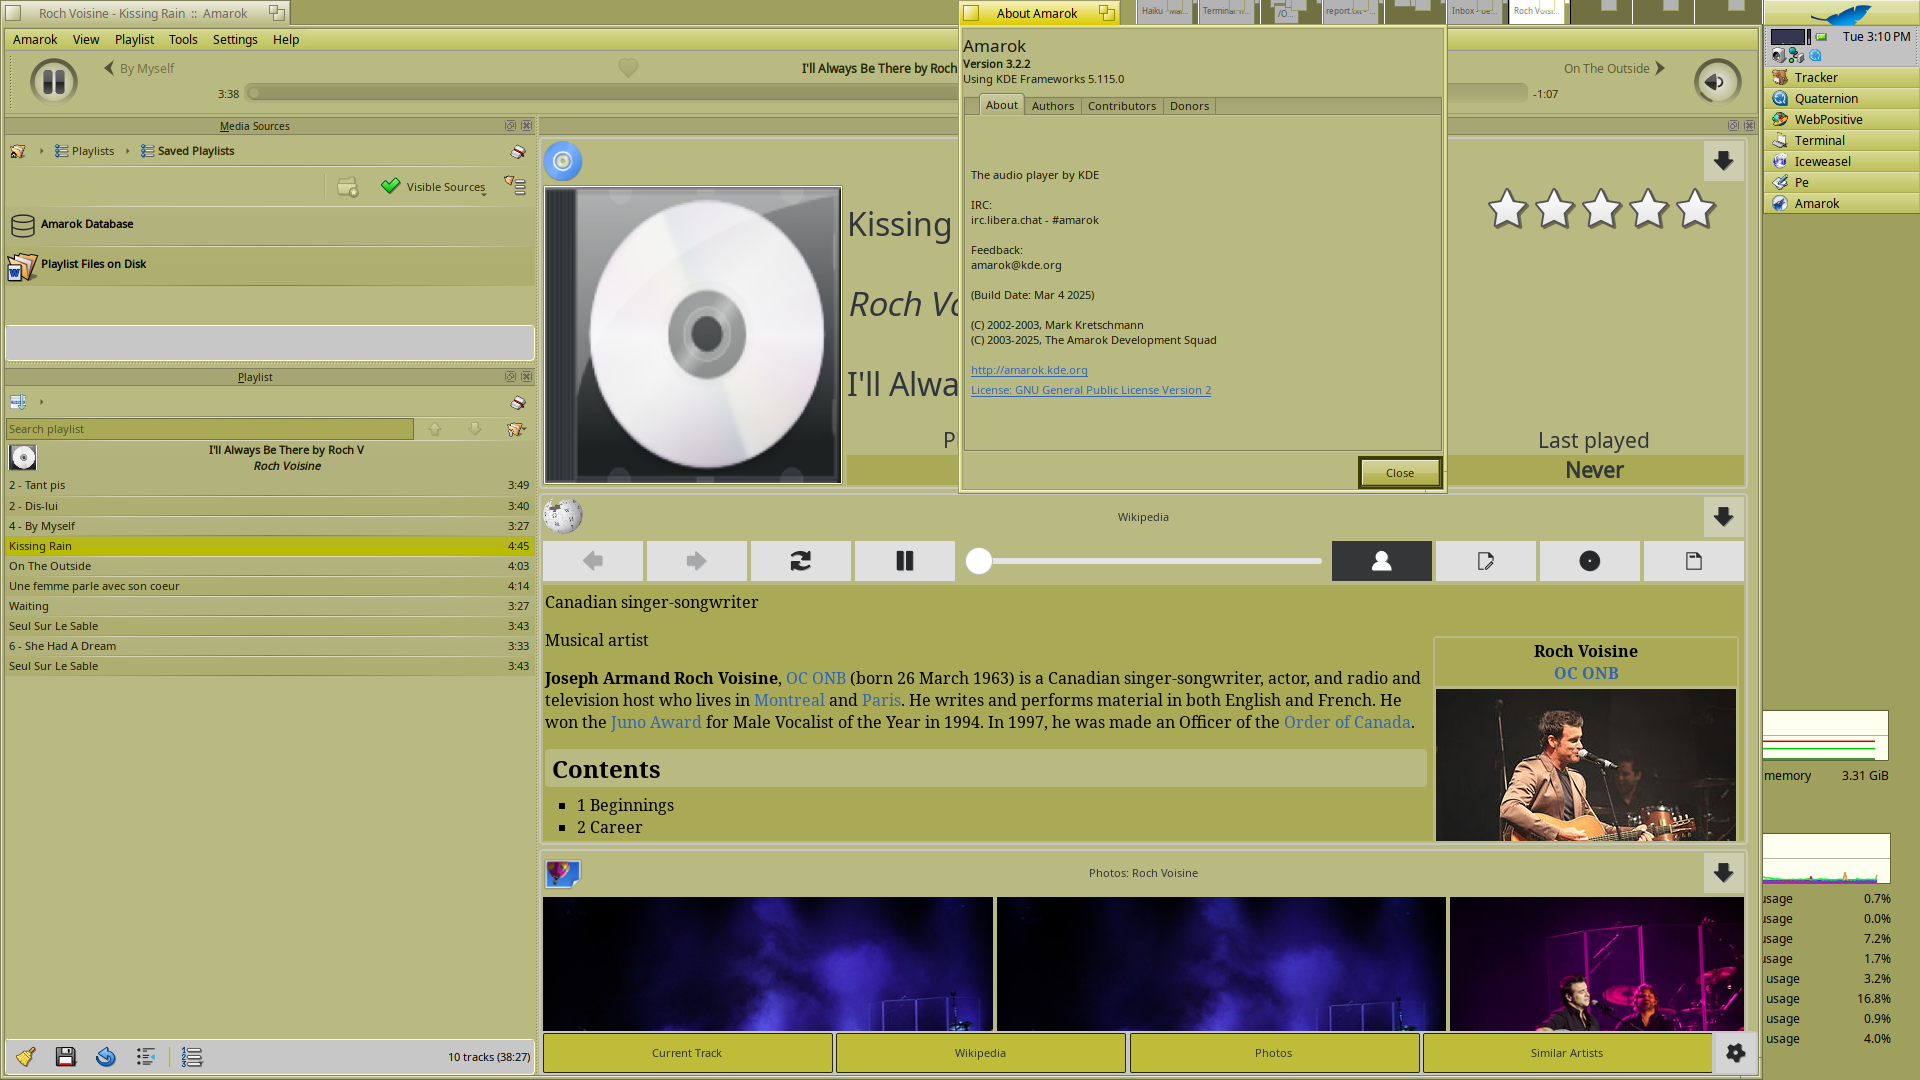Open the Amarok menu
The image size is (1920, 1080).
coord(35,39)
